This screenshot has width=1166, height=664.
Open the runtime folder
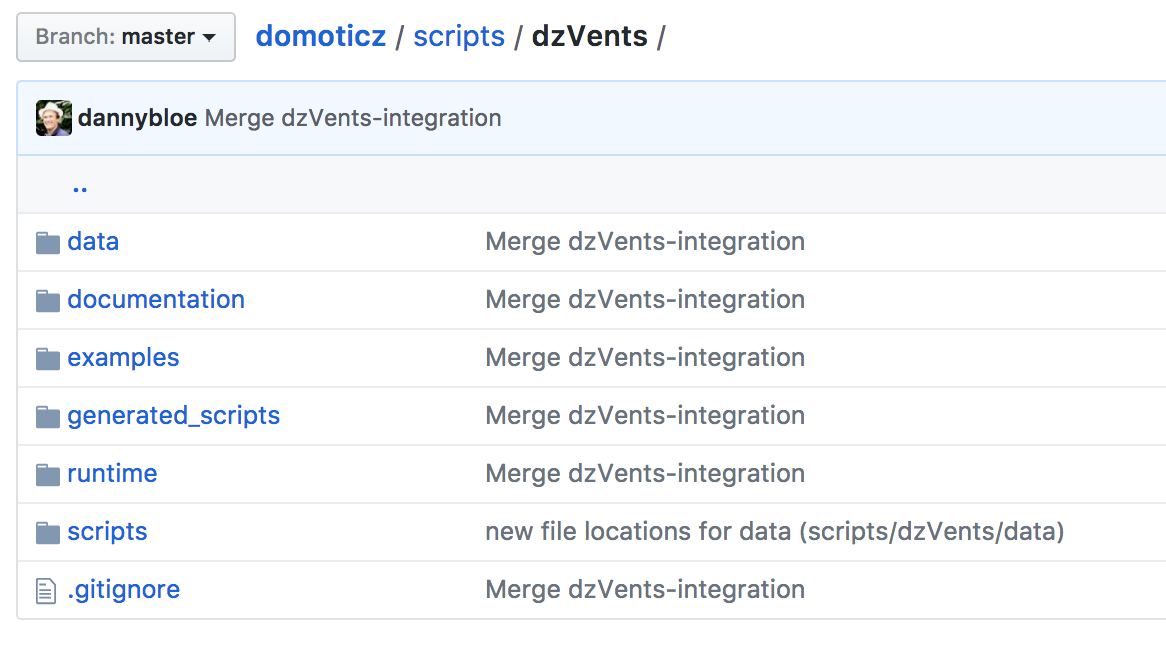pos(112,474)
